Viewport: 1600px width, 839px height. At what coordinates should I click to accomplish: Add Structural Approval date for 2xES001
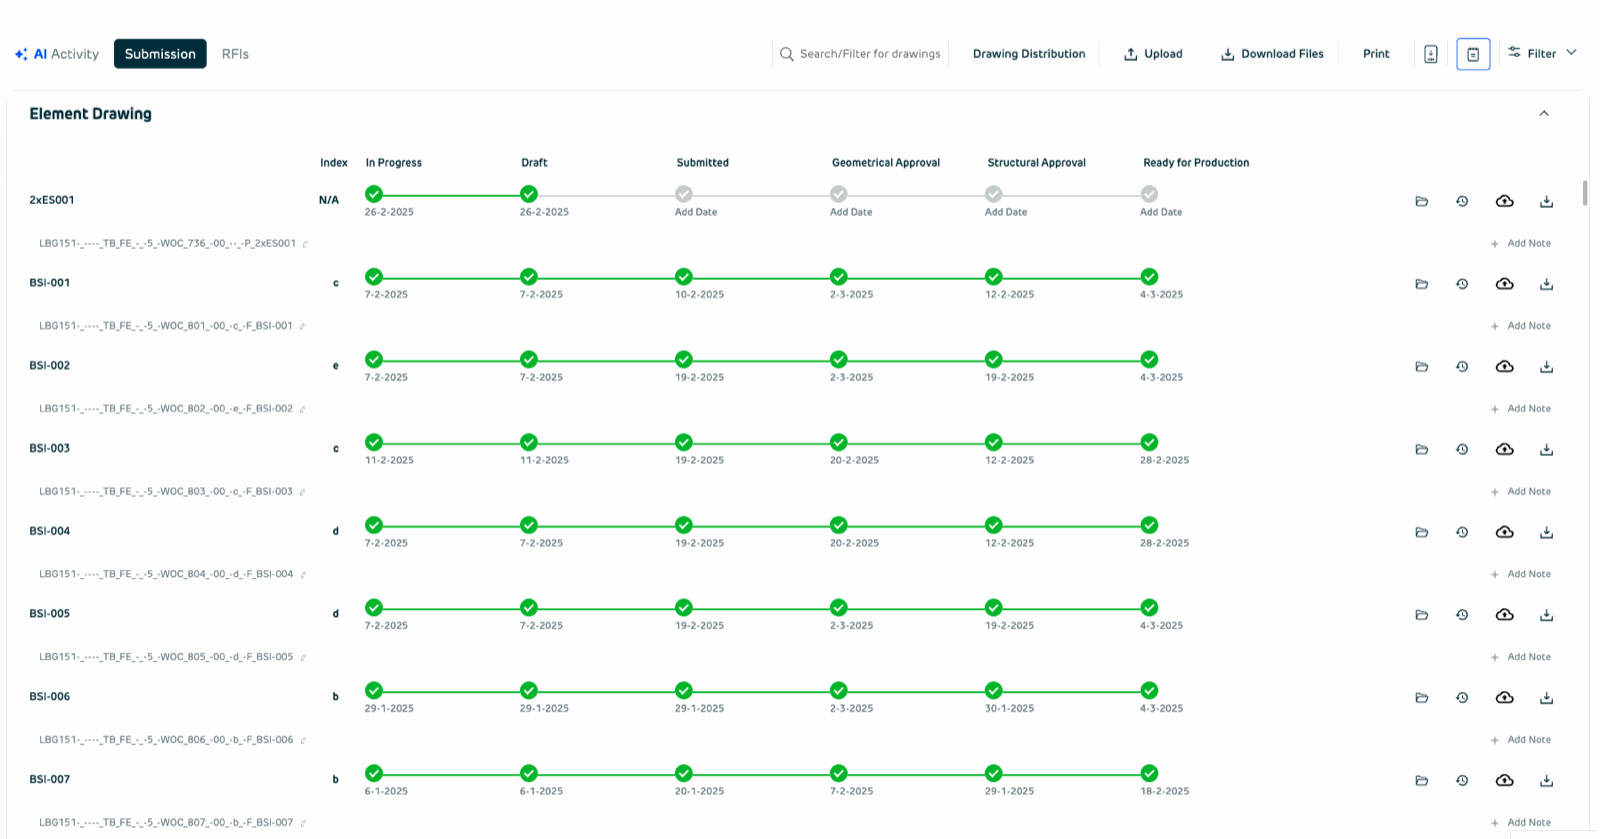point(1006,212)
